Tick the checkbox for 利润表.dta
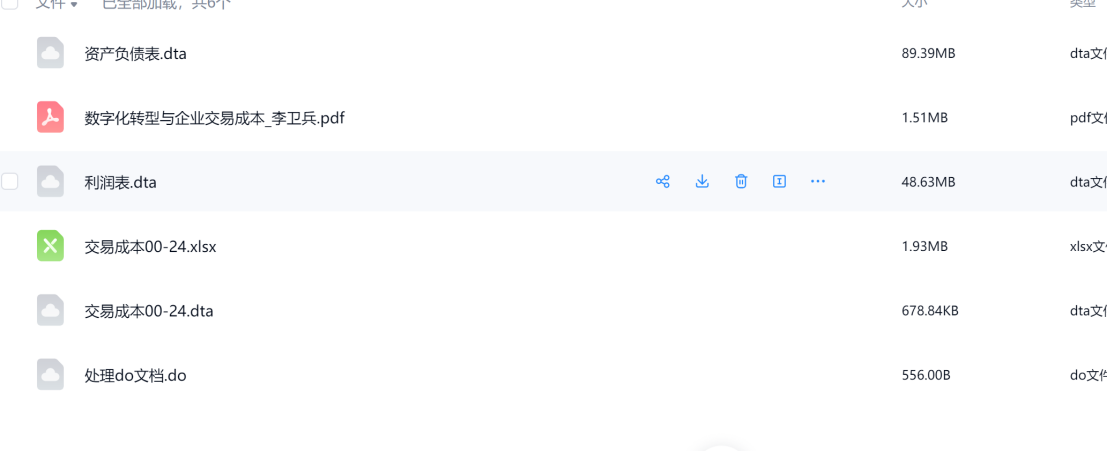The image size is (1107, 451). coord(10,181)
